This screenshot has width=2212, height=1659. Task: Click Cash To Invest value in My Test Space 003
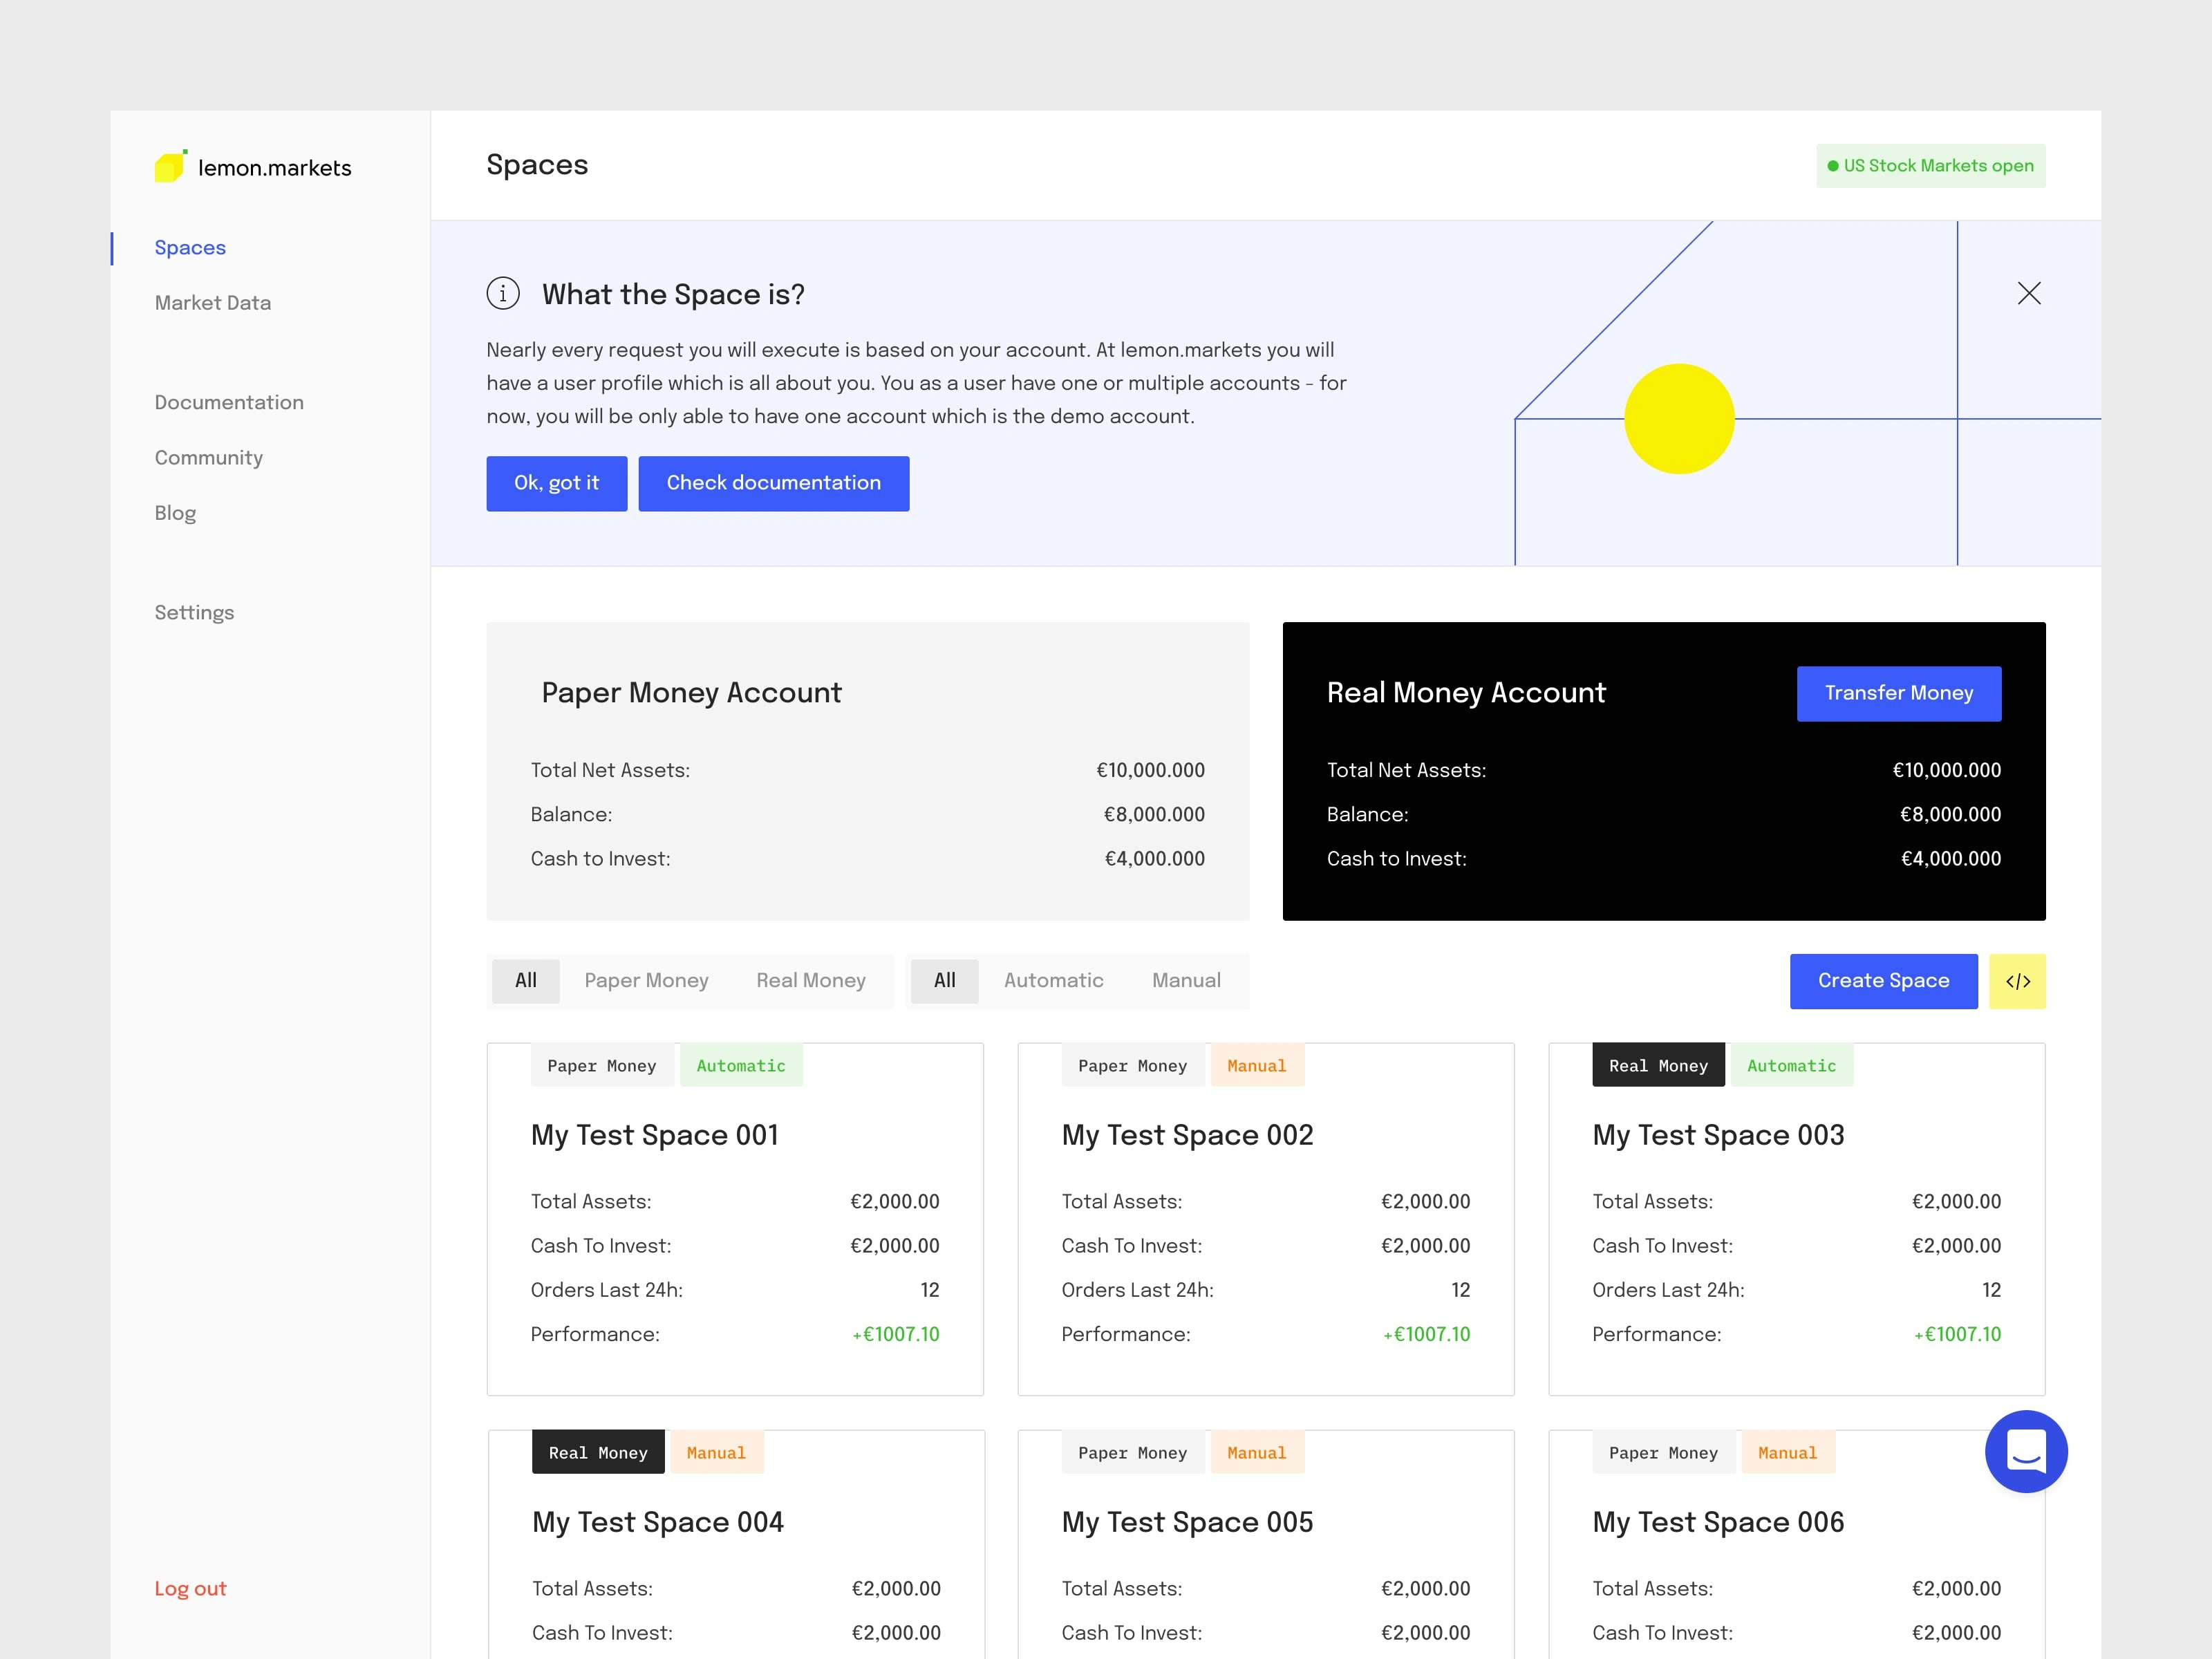(1957, 1246)
